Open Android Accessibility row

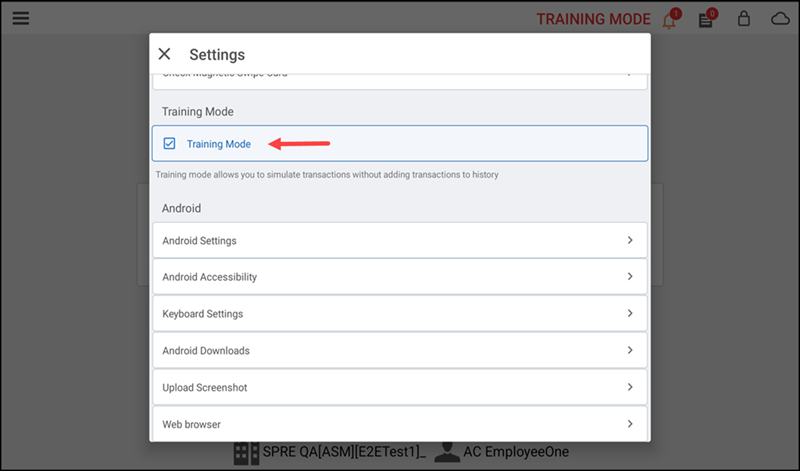[400, 277]
